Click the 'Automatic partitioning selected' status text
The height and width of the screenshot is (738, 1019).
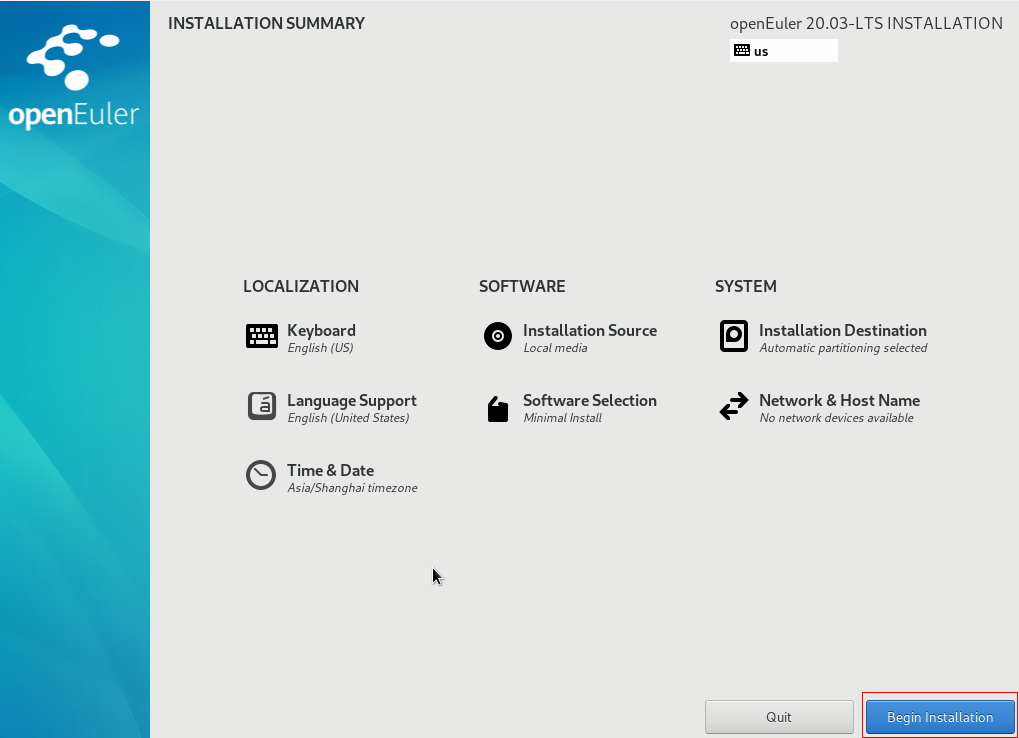point(843,349)
